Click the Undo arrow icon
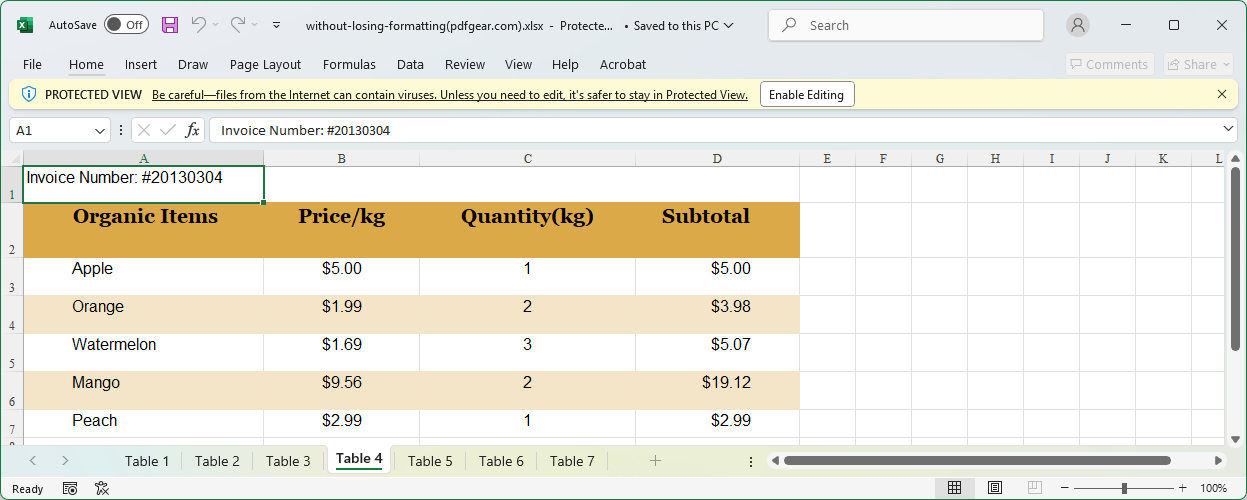 (198, 25)
